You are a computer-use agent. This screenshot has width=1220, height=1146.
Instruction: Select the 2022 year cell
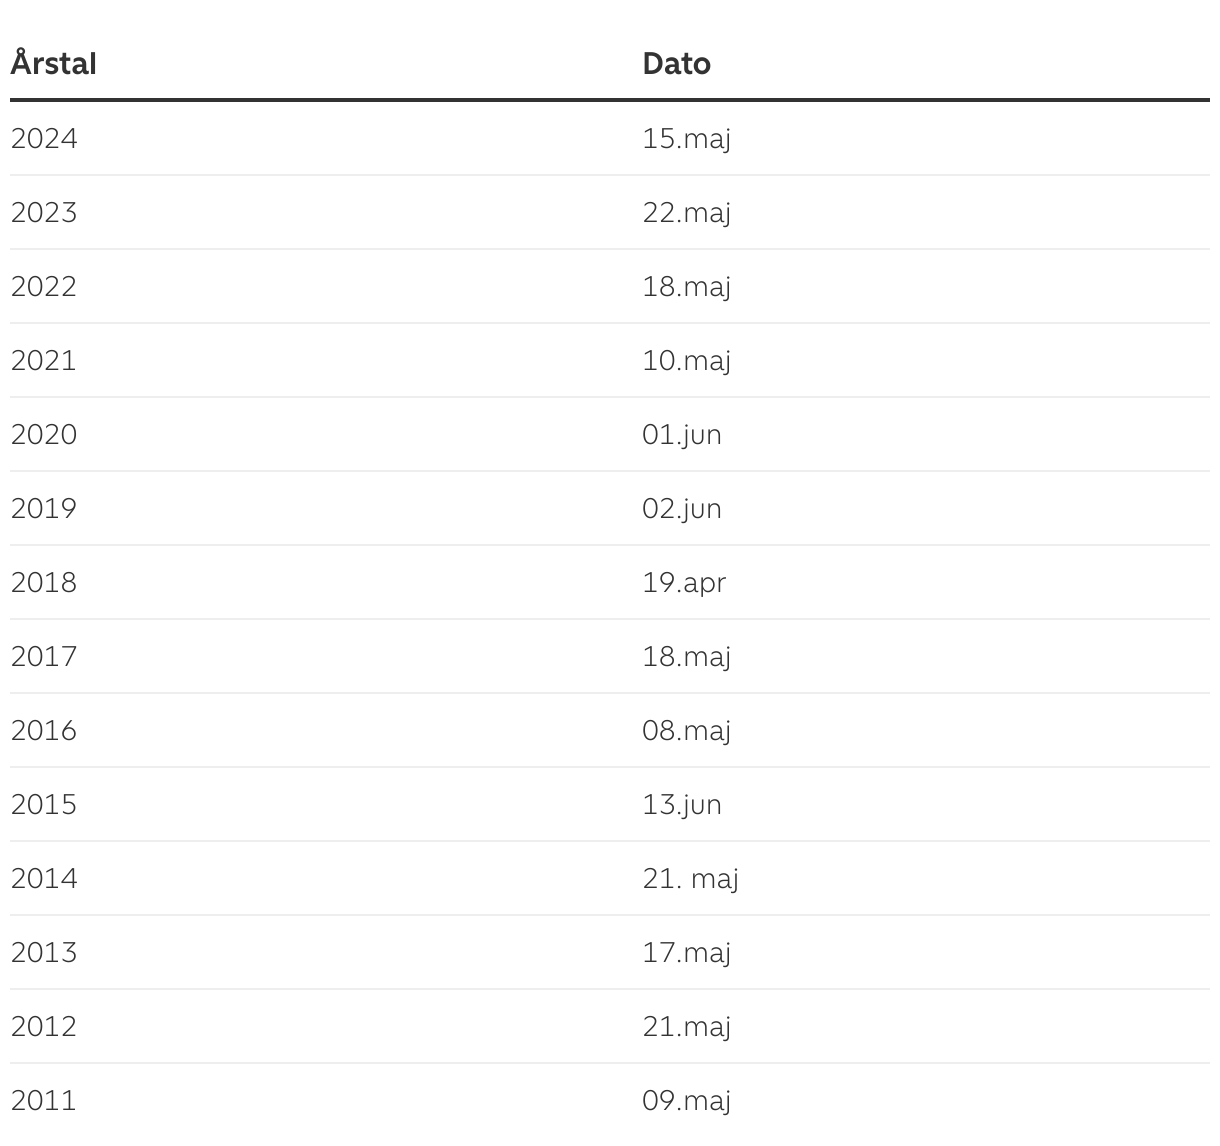[44, 286]
